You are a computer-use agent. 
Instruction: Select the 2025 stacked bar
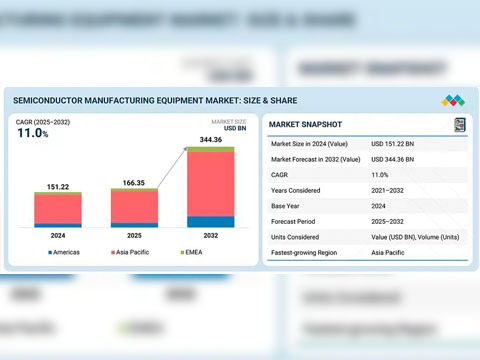tap(134, 208)
